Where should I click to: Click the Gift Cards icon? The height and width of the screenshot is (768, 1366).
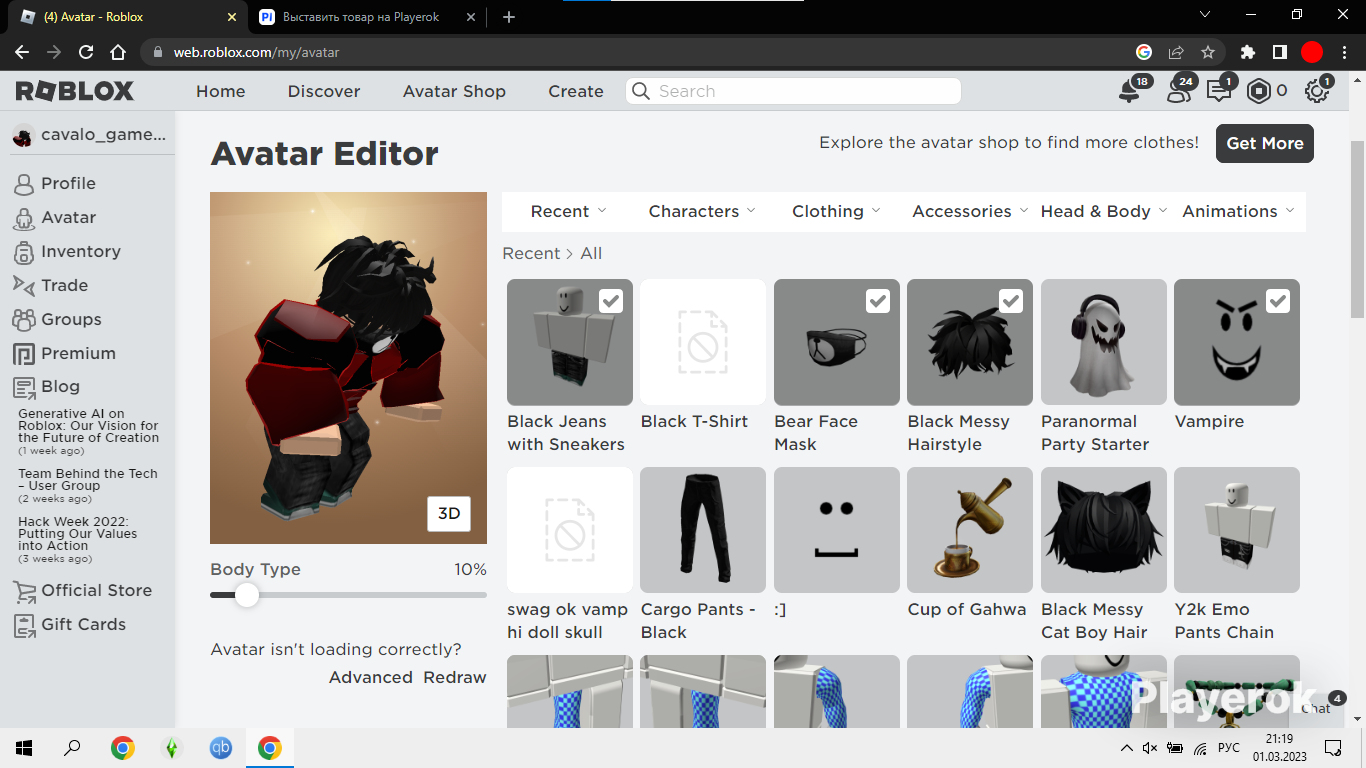(x=24, y=625)
